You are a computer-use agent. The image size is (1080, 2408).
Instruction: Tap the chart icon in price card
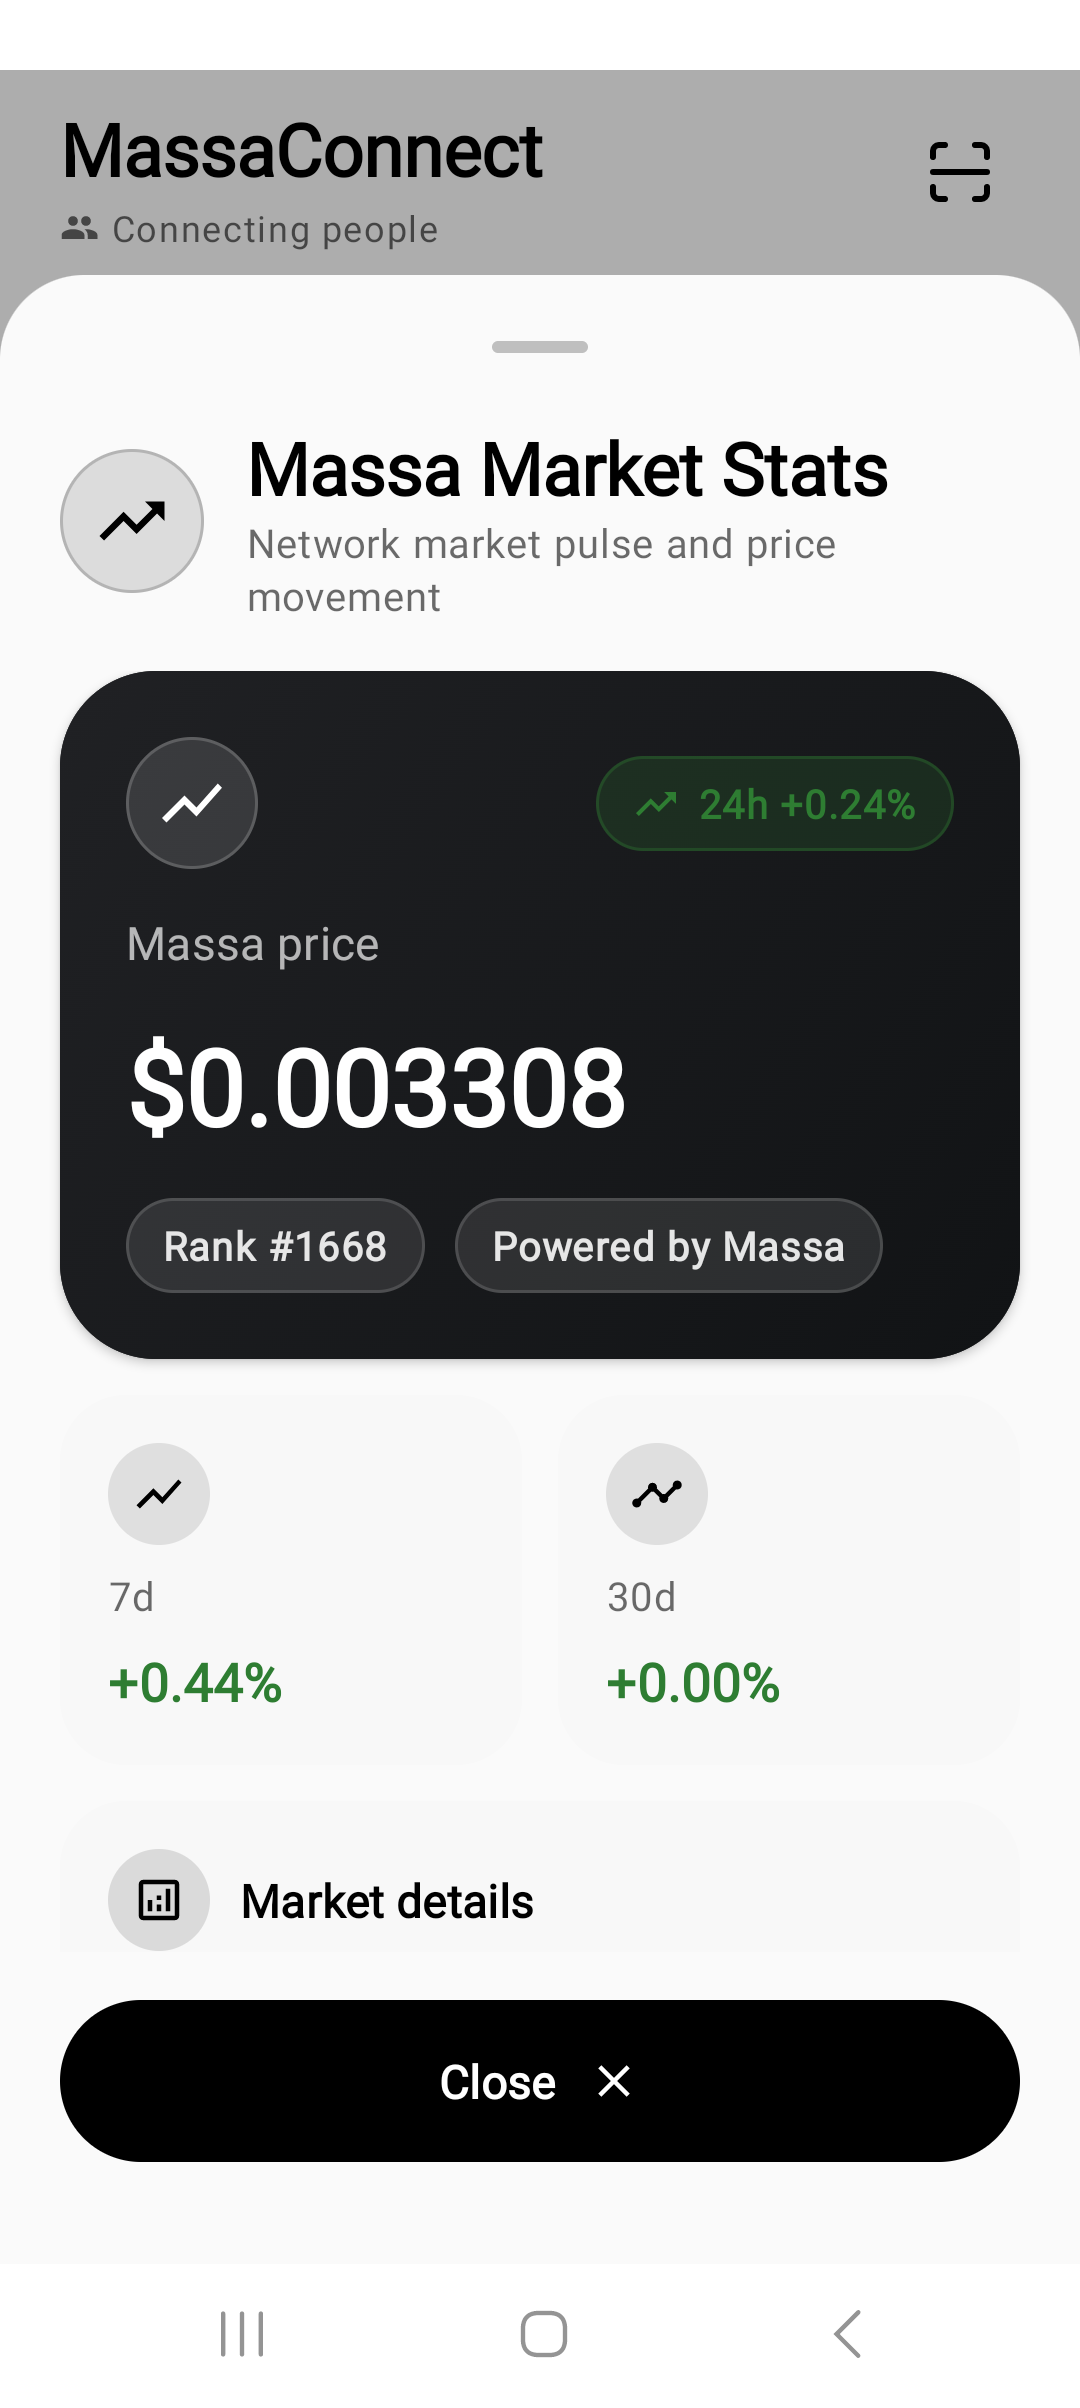(x=192, y=803)
